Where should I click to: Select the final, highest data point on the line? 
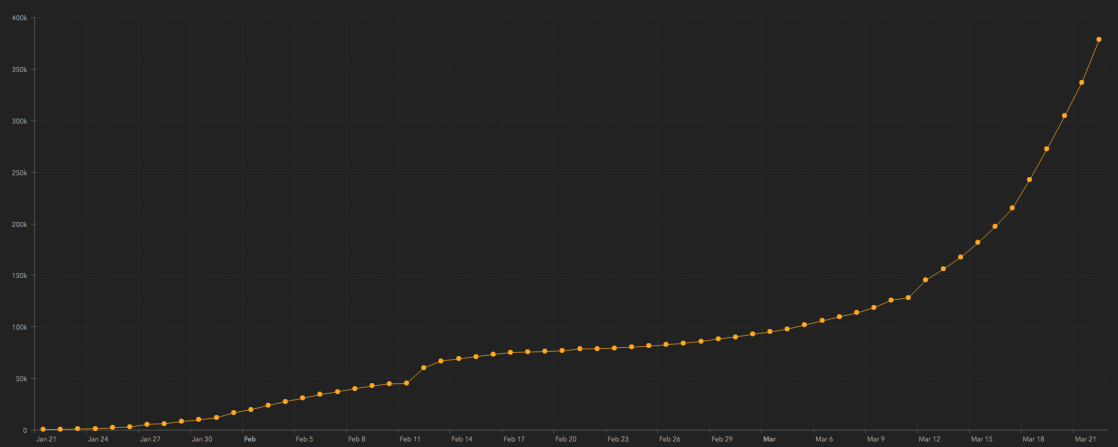[x=1099, y=39]
